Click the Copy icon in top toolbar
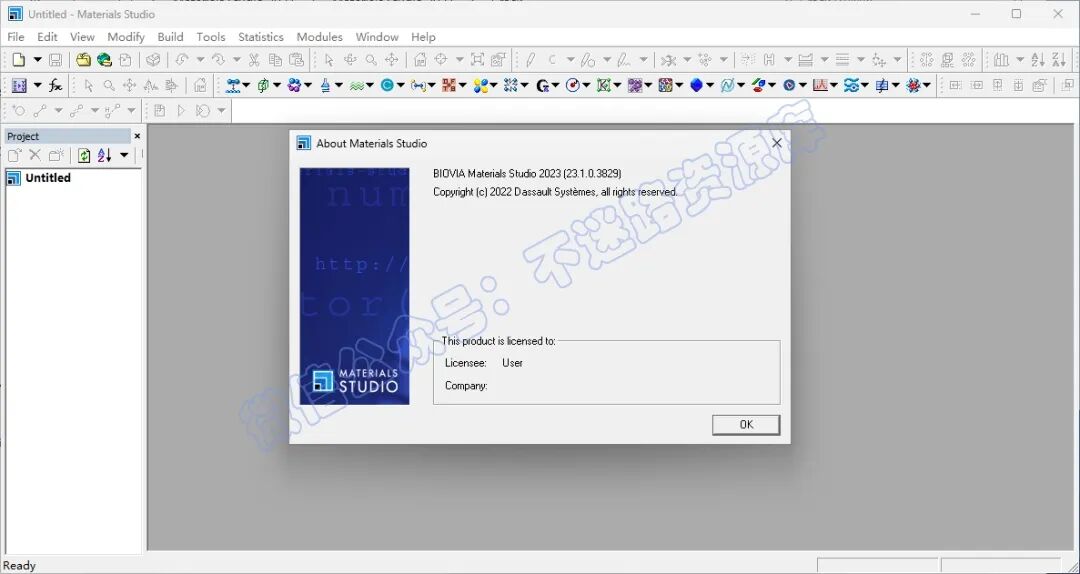Image resolution: width=1080 pixels, height=574 pixels. point(275,60)
